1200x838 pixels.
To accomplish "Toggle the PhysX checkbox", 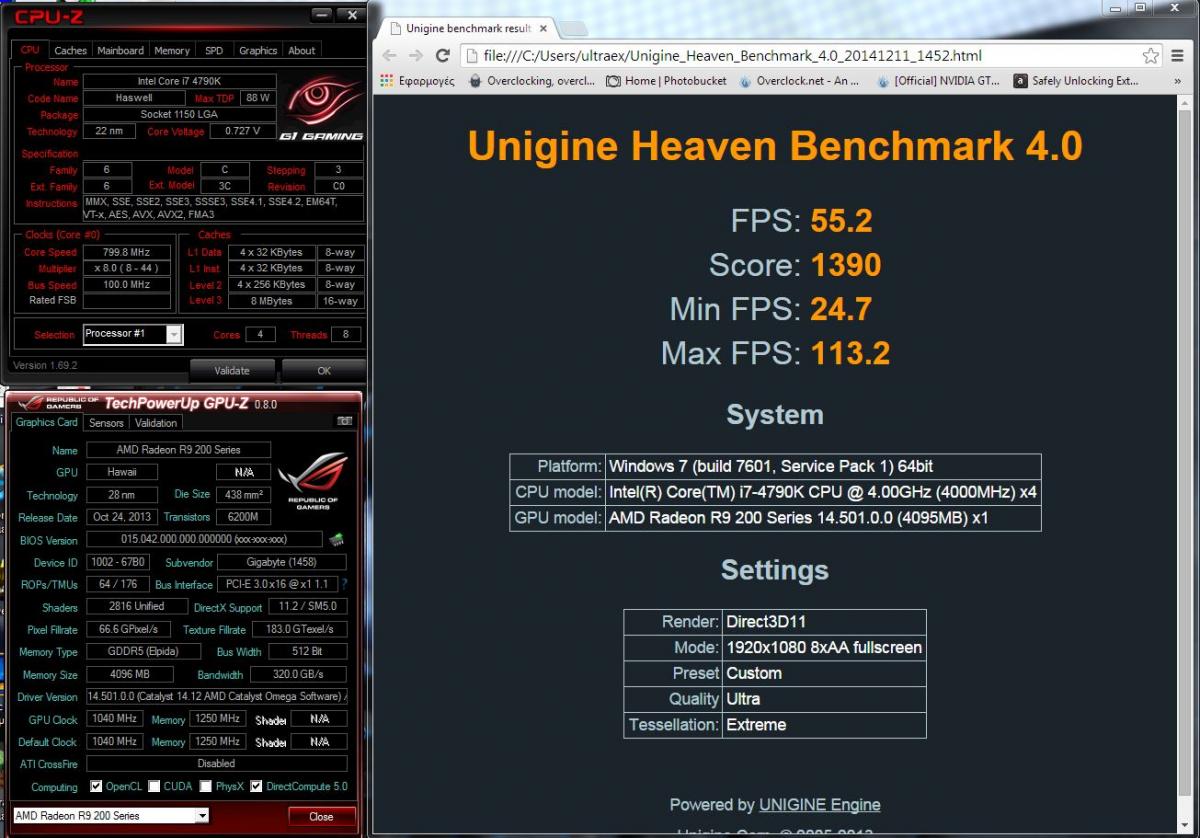I will tap(205, 786).
